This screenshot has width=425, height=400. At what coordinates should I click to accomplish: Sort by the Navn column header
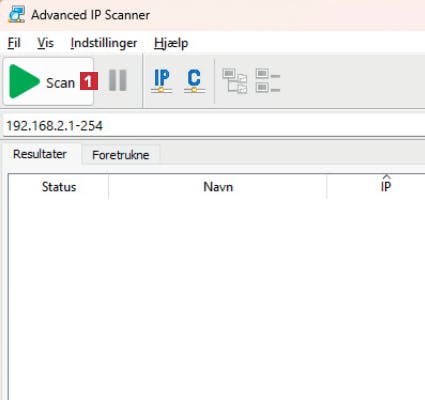point(218,187)
